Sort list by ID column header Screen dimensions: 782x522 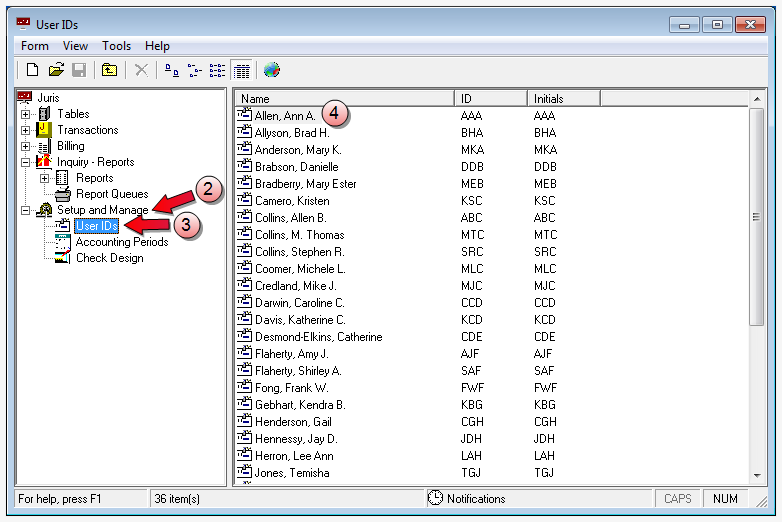pos(491,98)
